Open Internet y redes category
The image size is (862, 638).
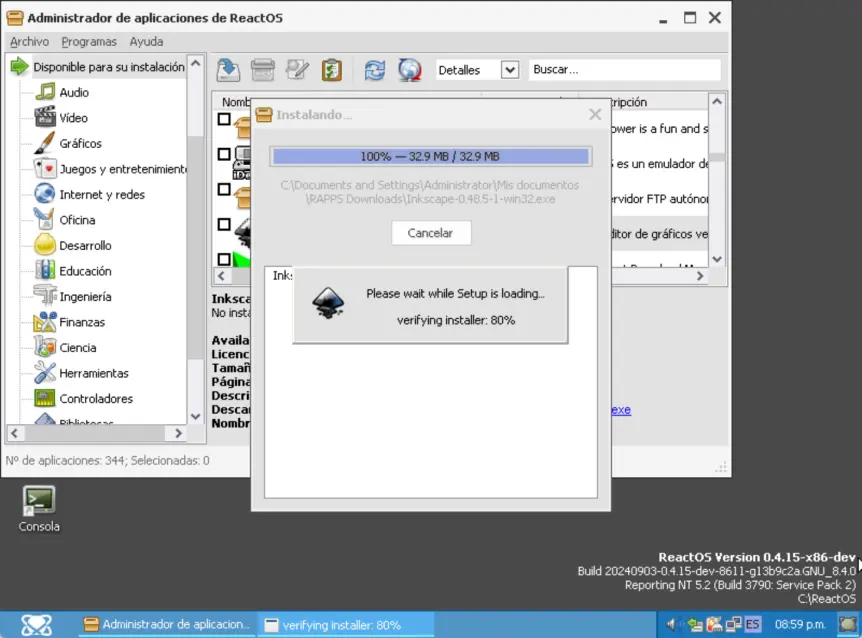click(102, 195)
